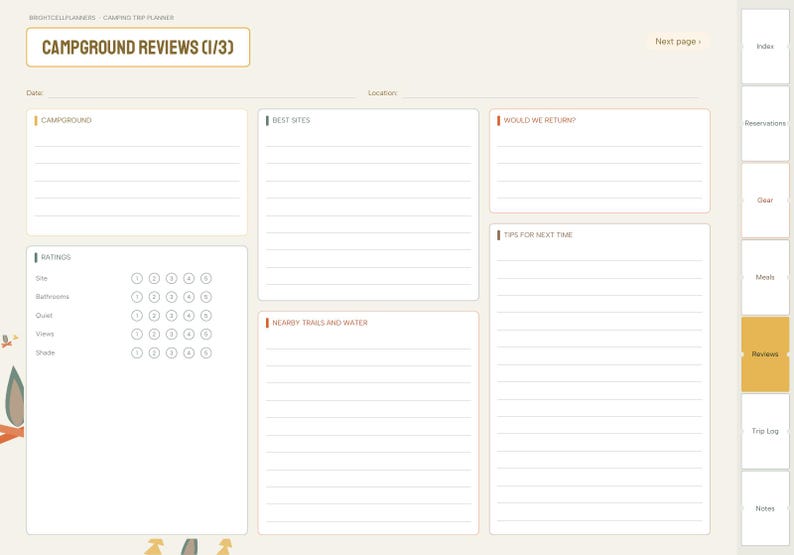794x555 pixels.
Task: Rate Shade as 4
Action: click(188, 353)
